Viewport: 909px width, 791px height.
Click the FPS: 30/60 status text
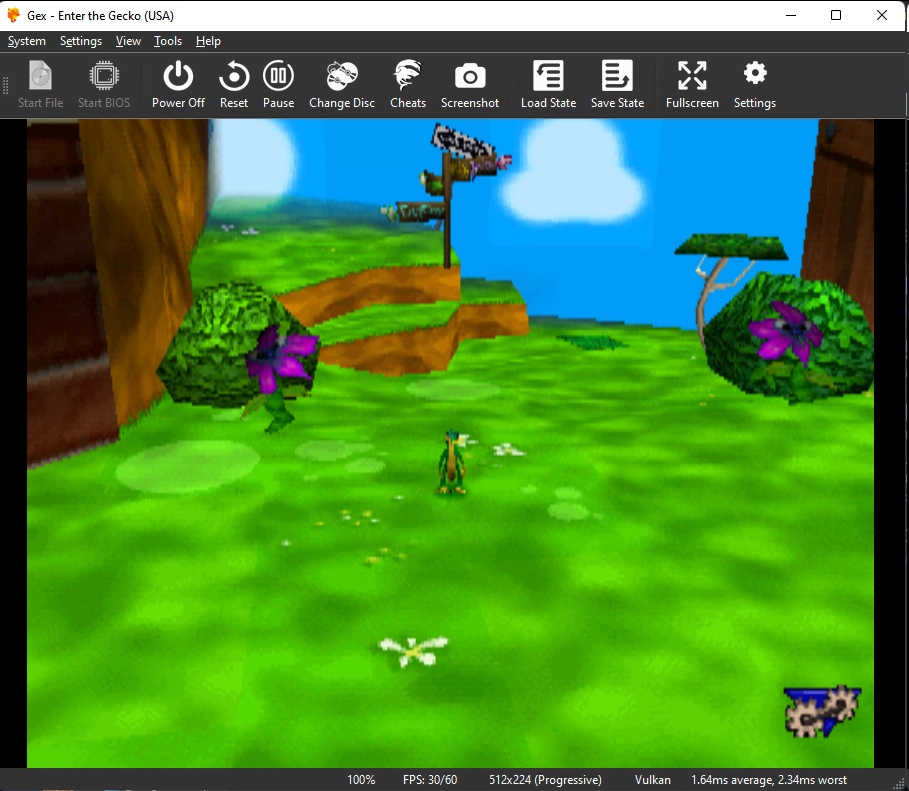(430, 780)
